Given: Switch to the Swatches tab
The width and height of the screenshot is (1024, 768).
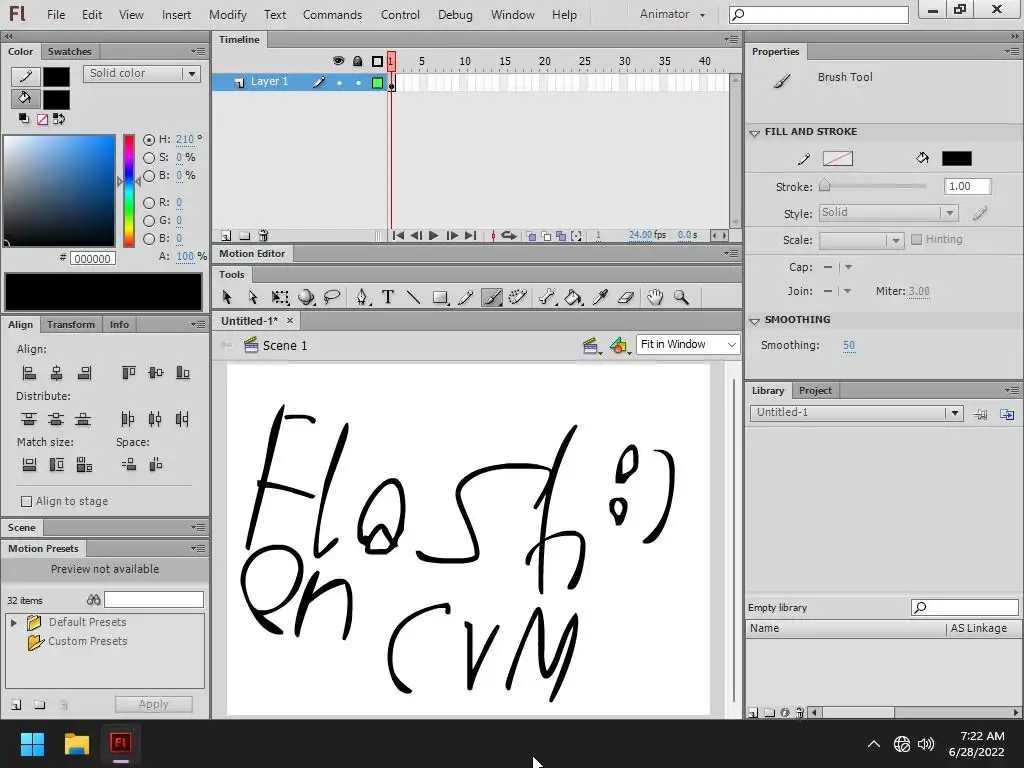Looking at the screenshot, I should [70, 52].
